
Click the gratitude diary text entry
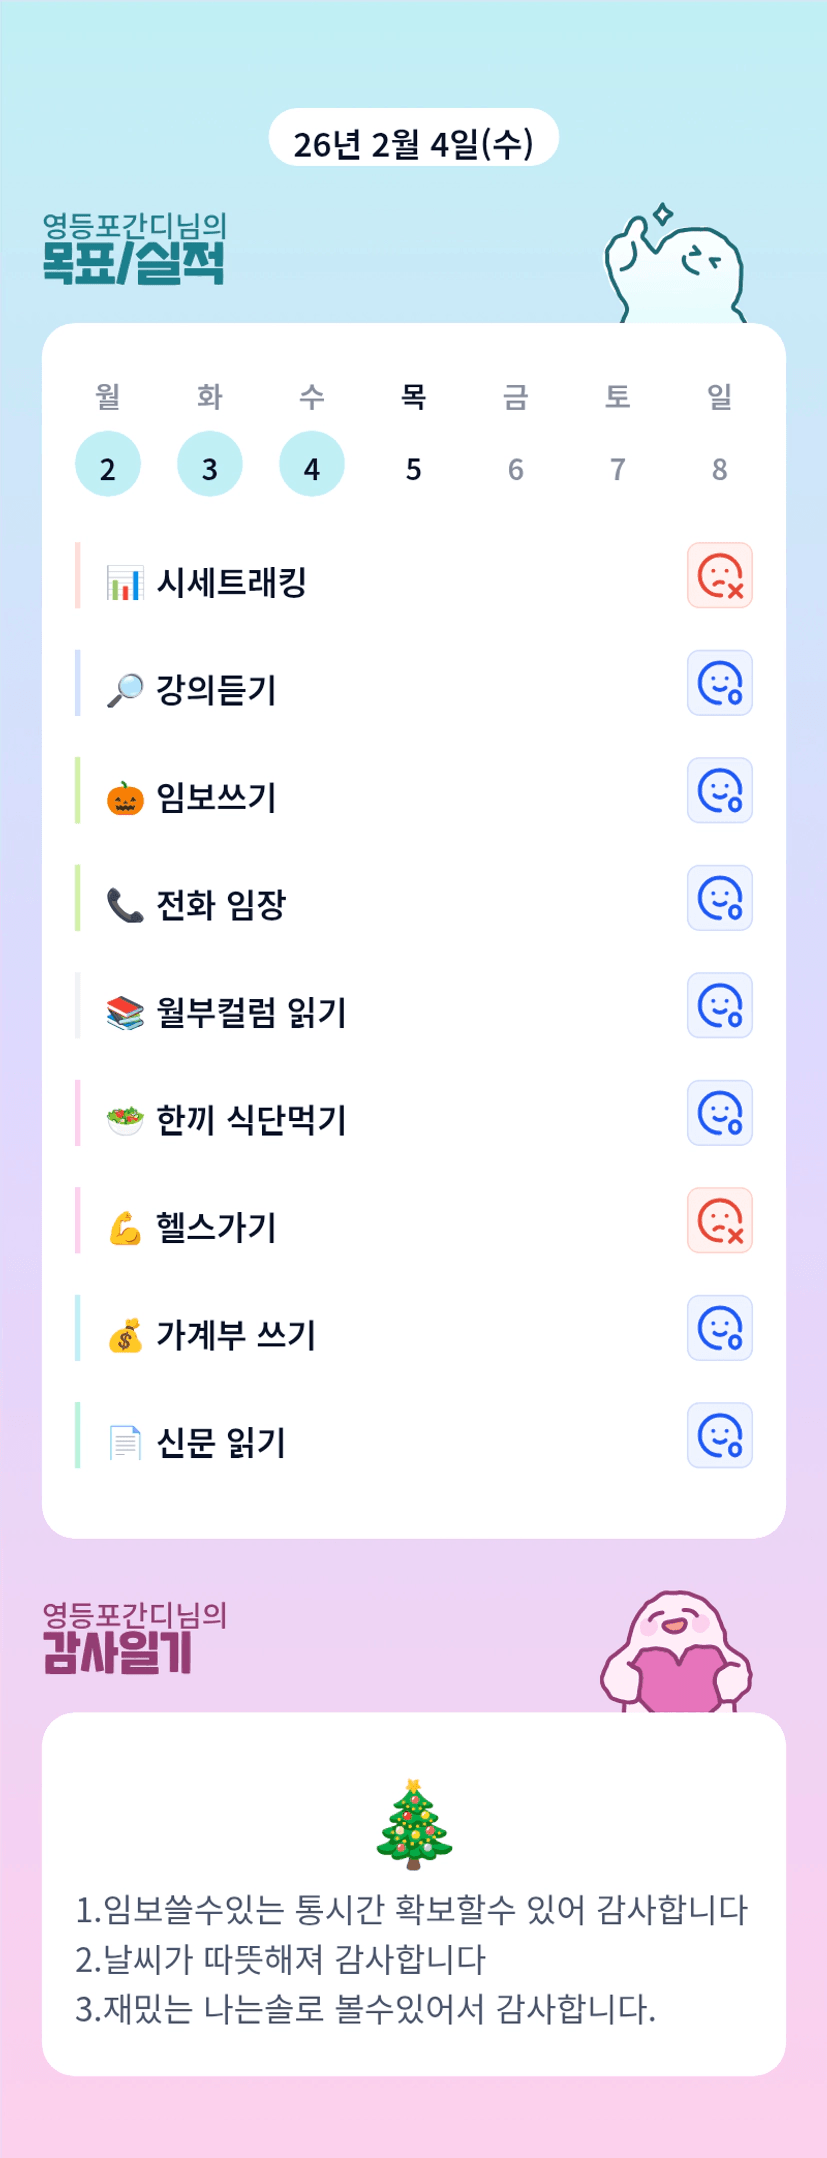click(412, 1958)
